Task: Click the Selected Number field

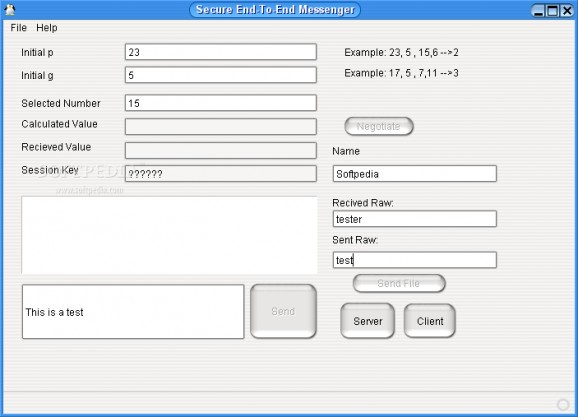Action: click(220, 103)
